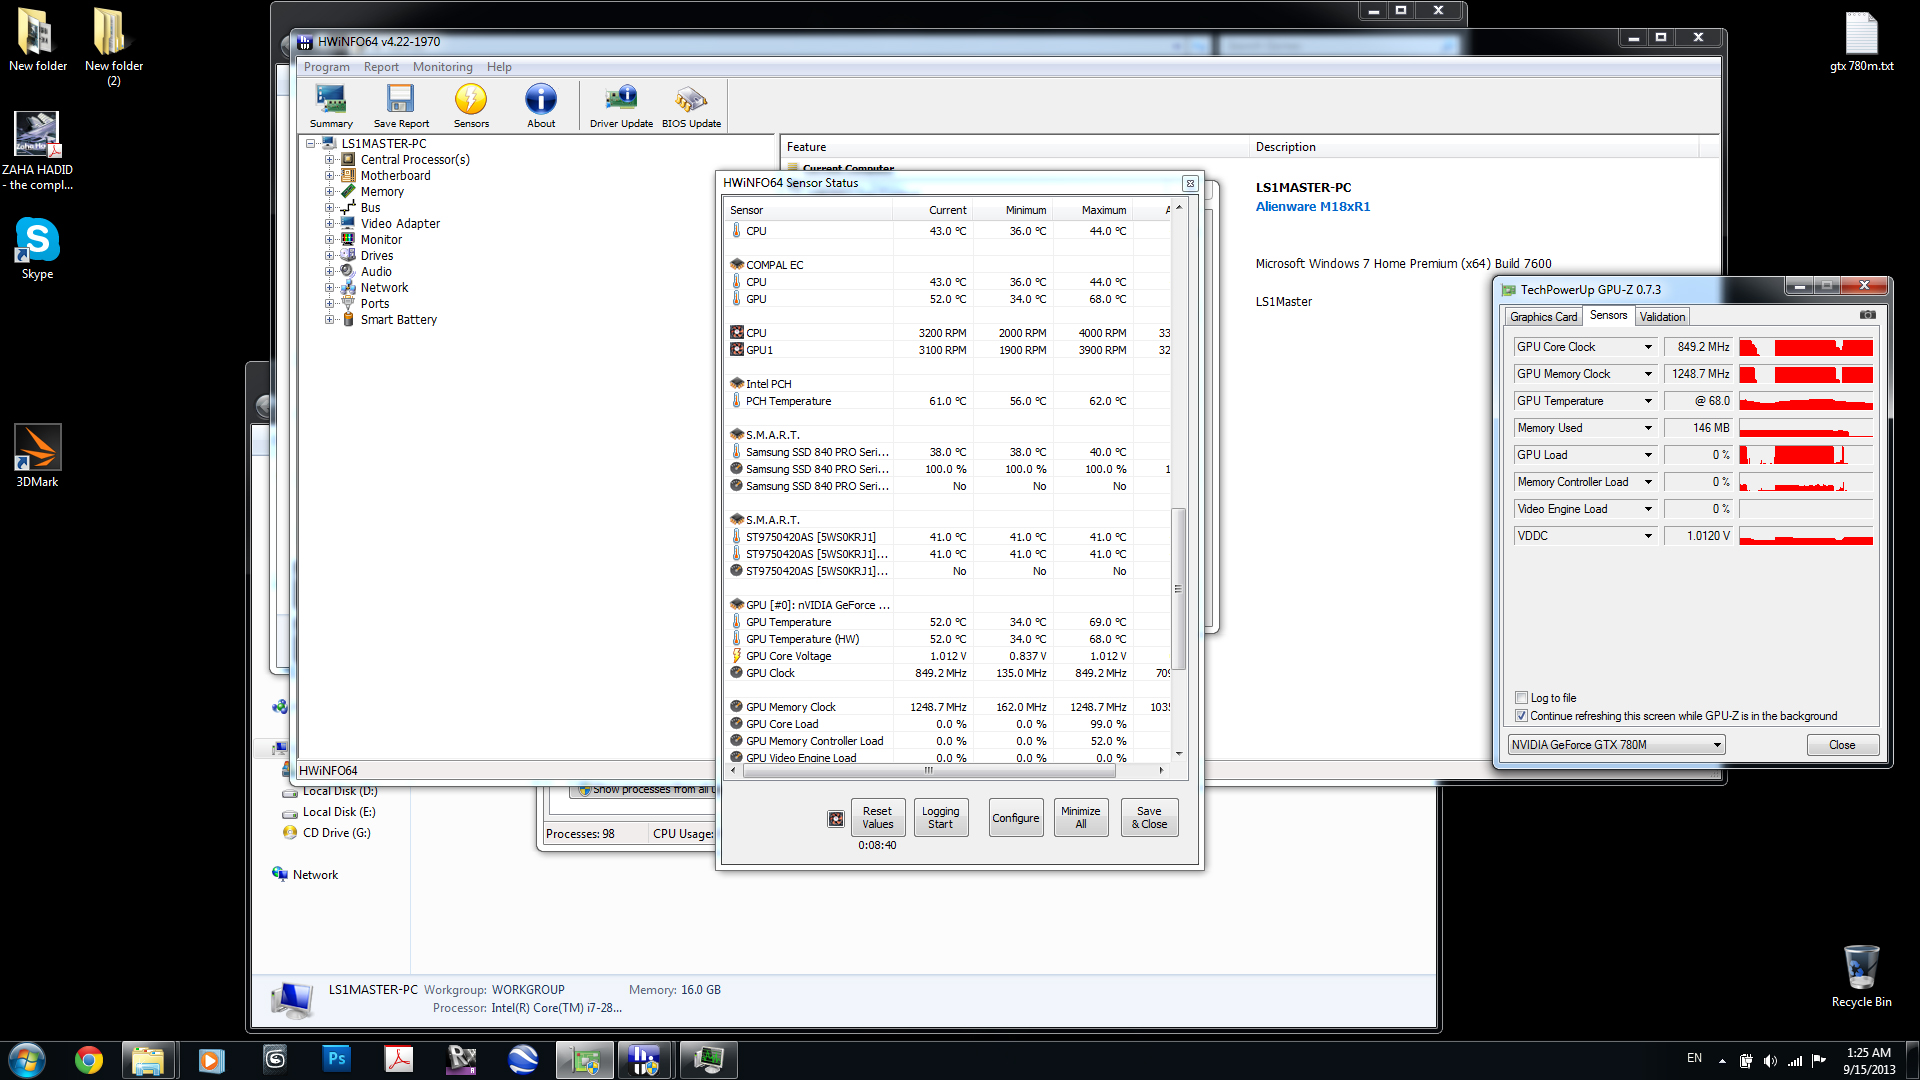Click the Reset Values button
The height and width of the screenshot is (1080, 1920).
(878, 818)
